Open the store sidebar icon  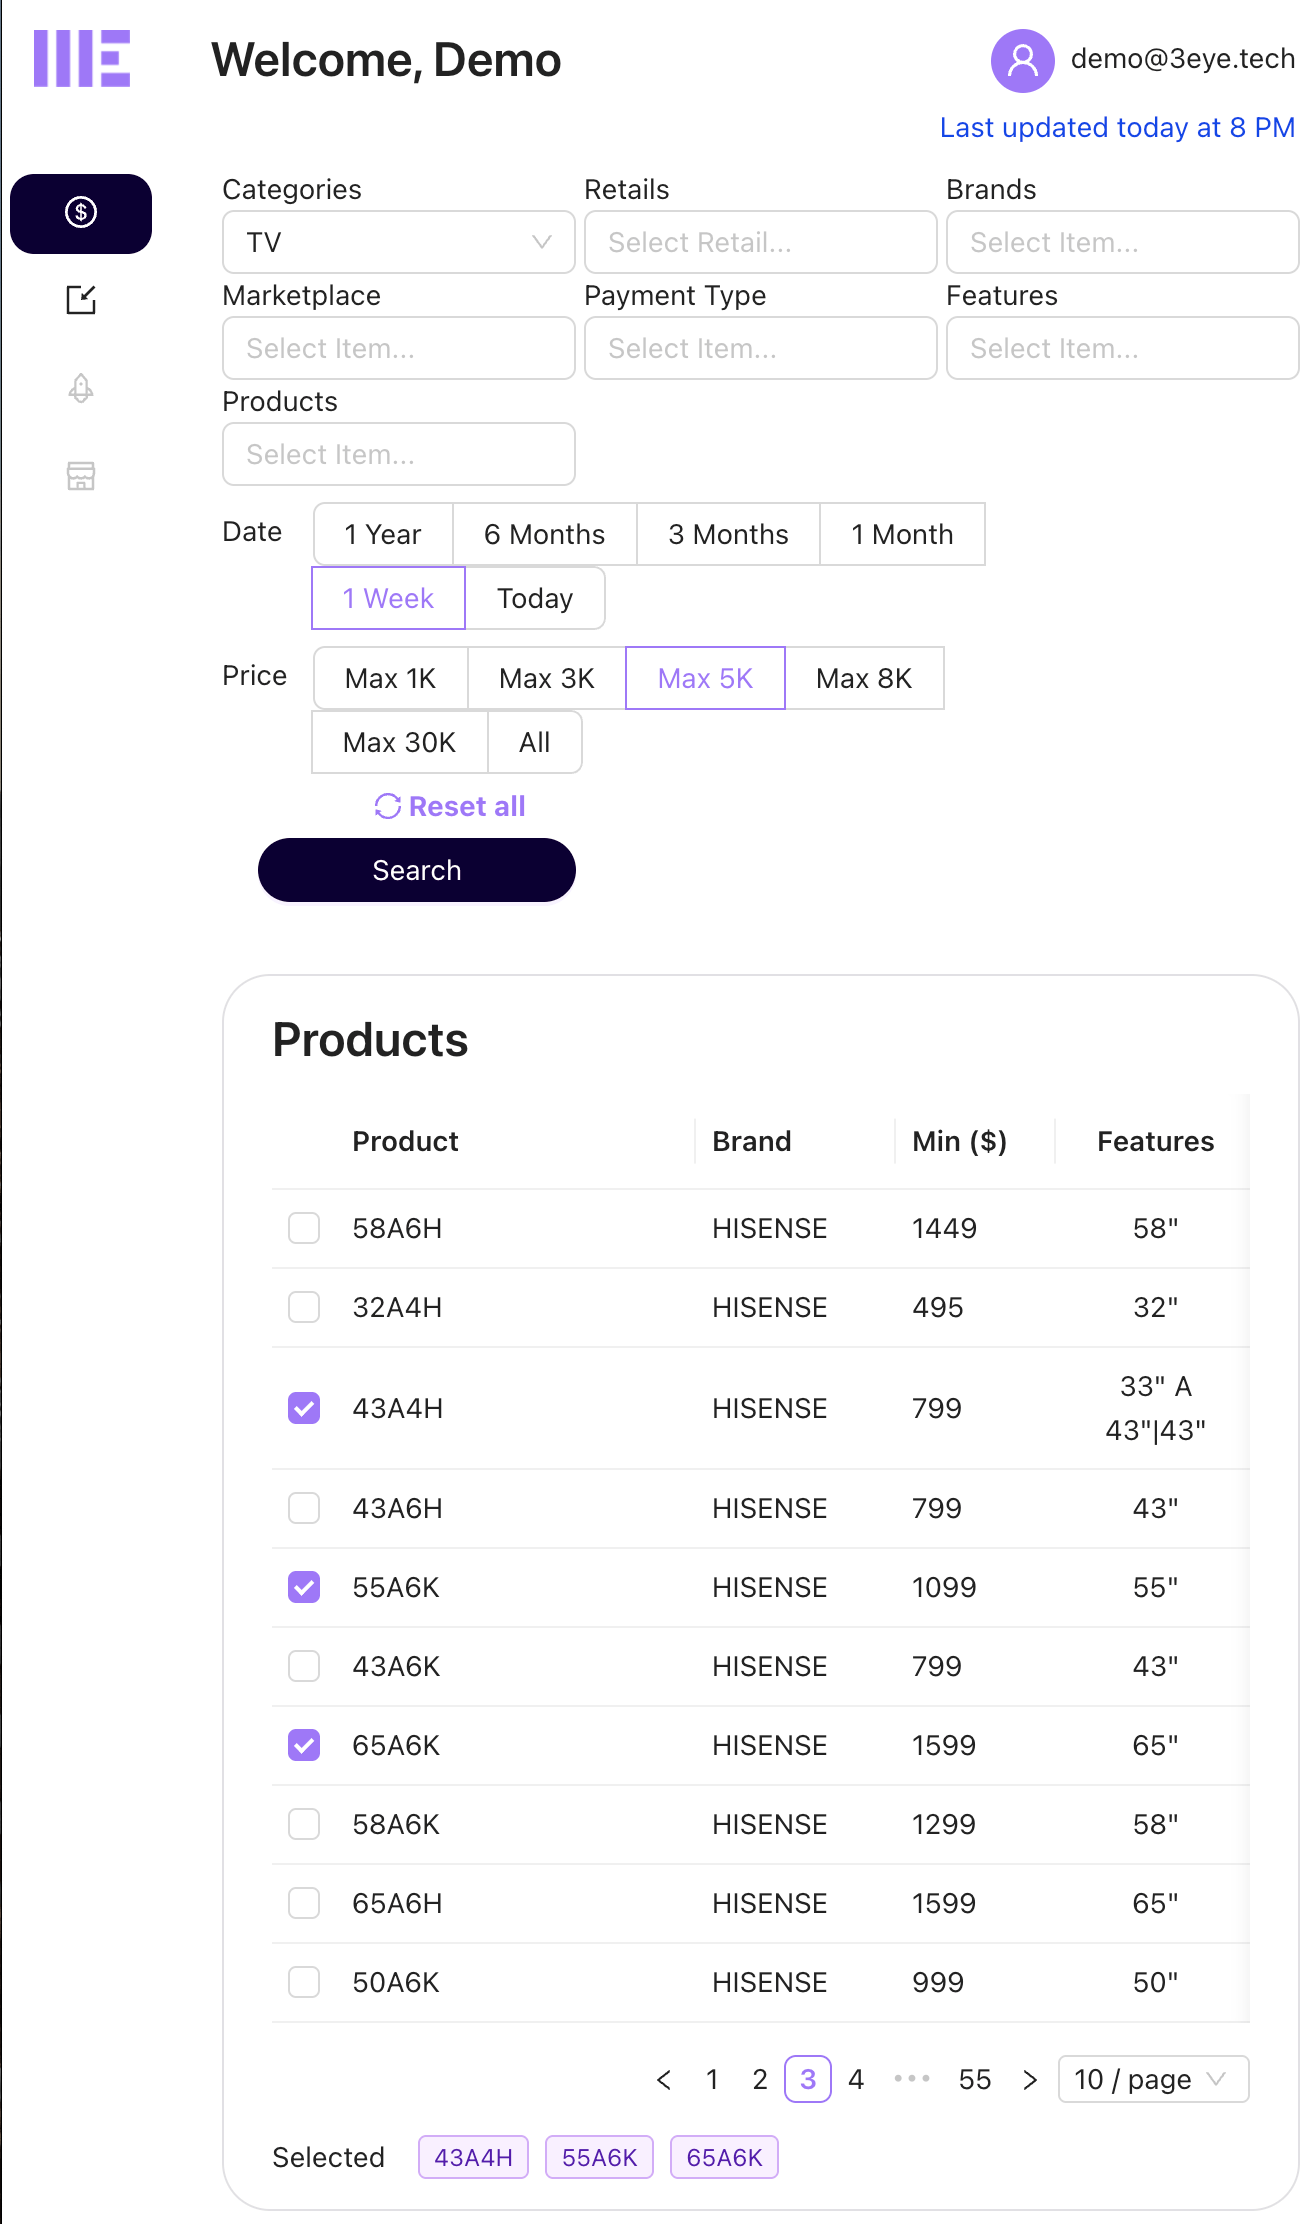click(x=81, y=476)
